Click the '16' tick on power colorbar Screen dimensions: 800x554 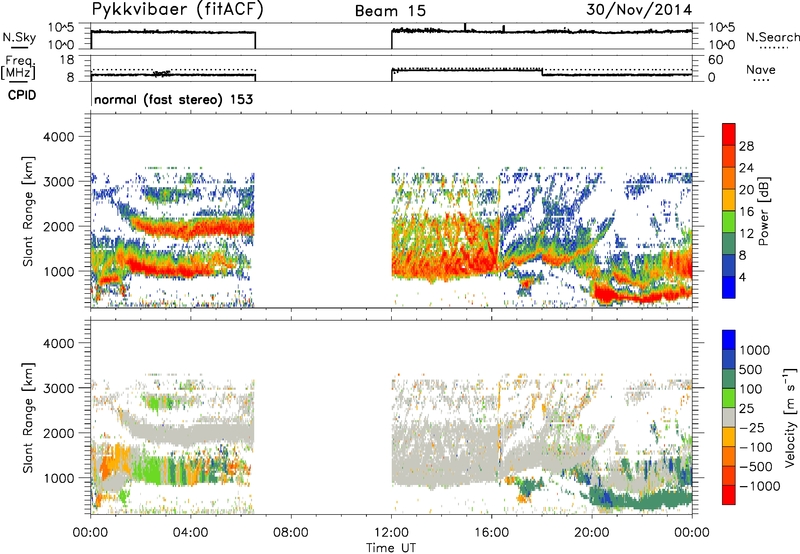click(746, 212)
